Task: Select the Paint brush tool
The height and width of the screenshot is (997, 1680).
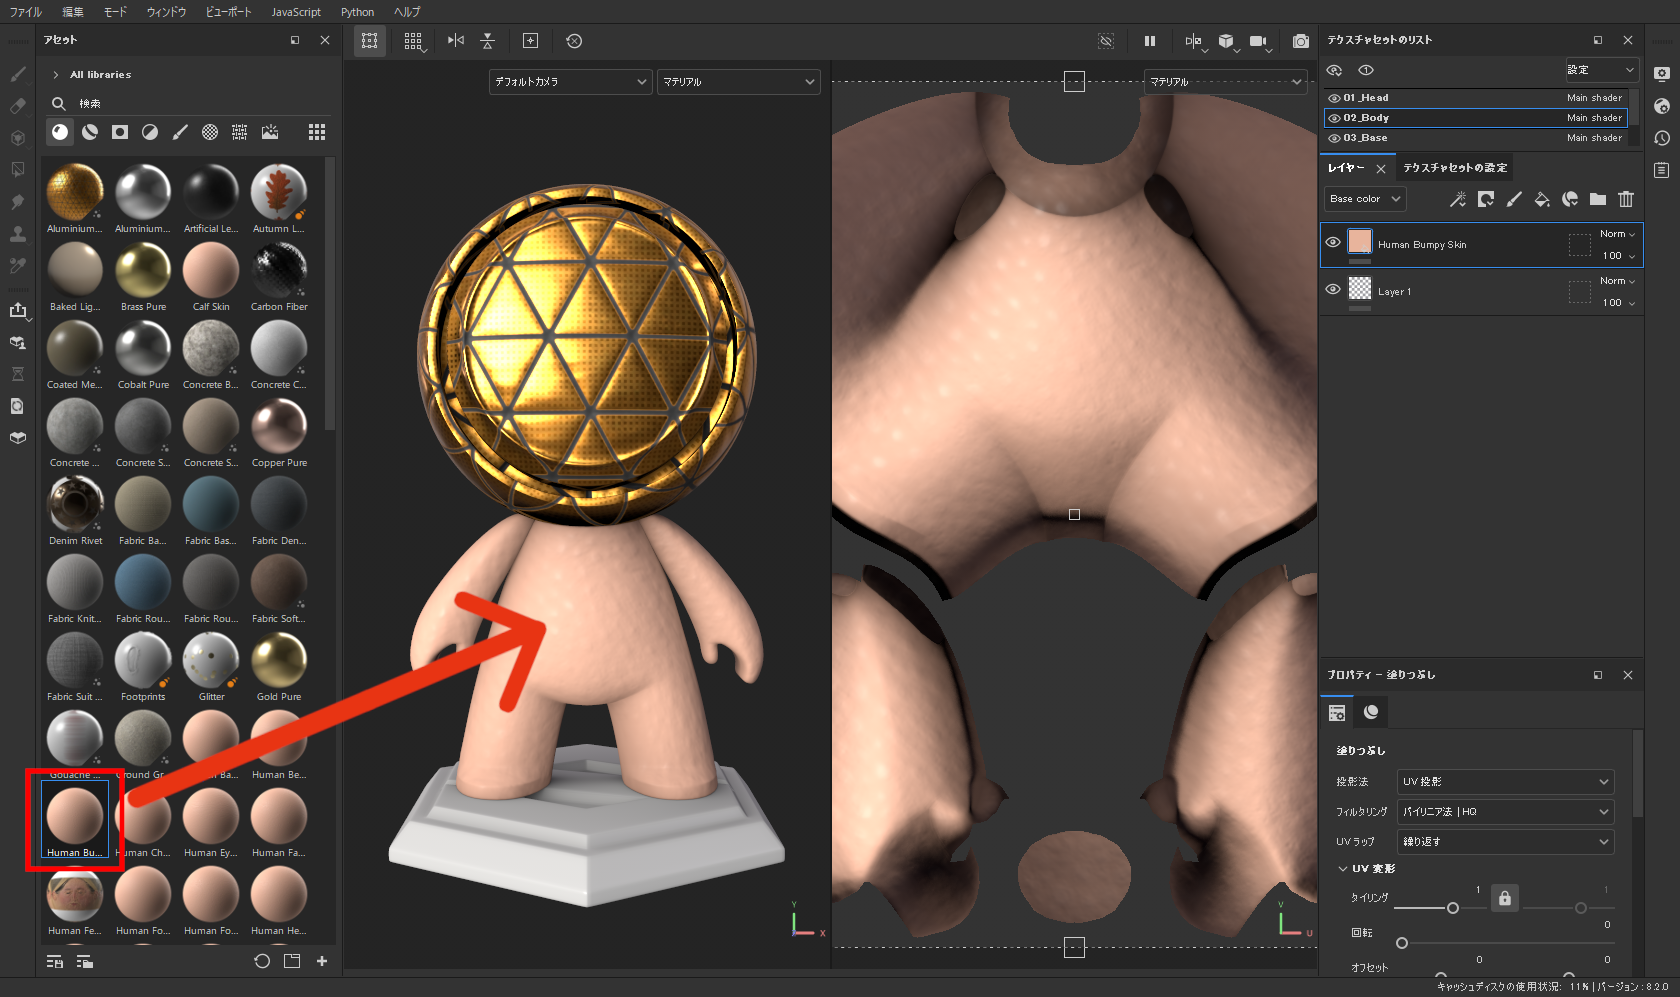Action: coord(17,73)
